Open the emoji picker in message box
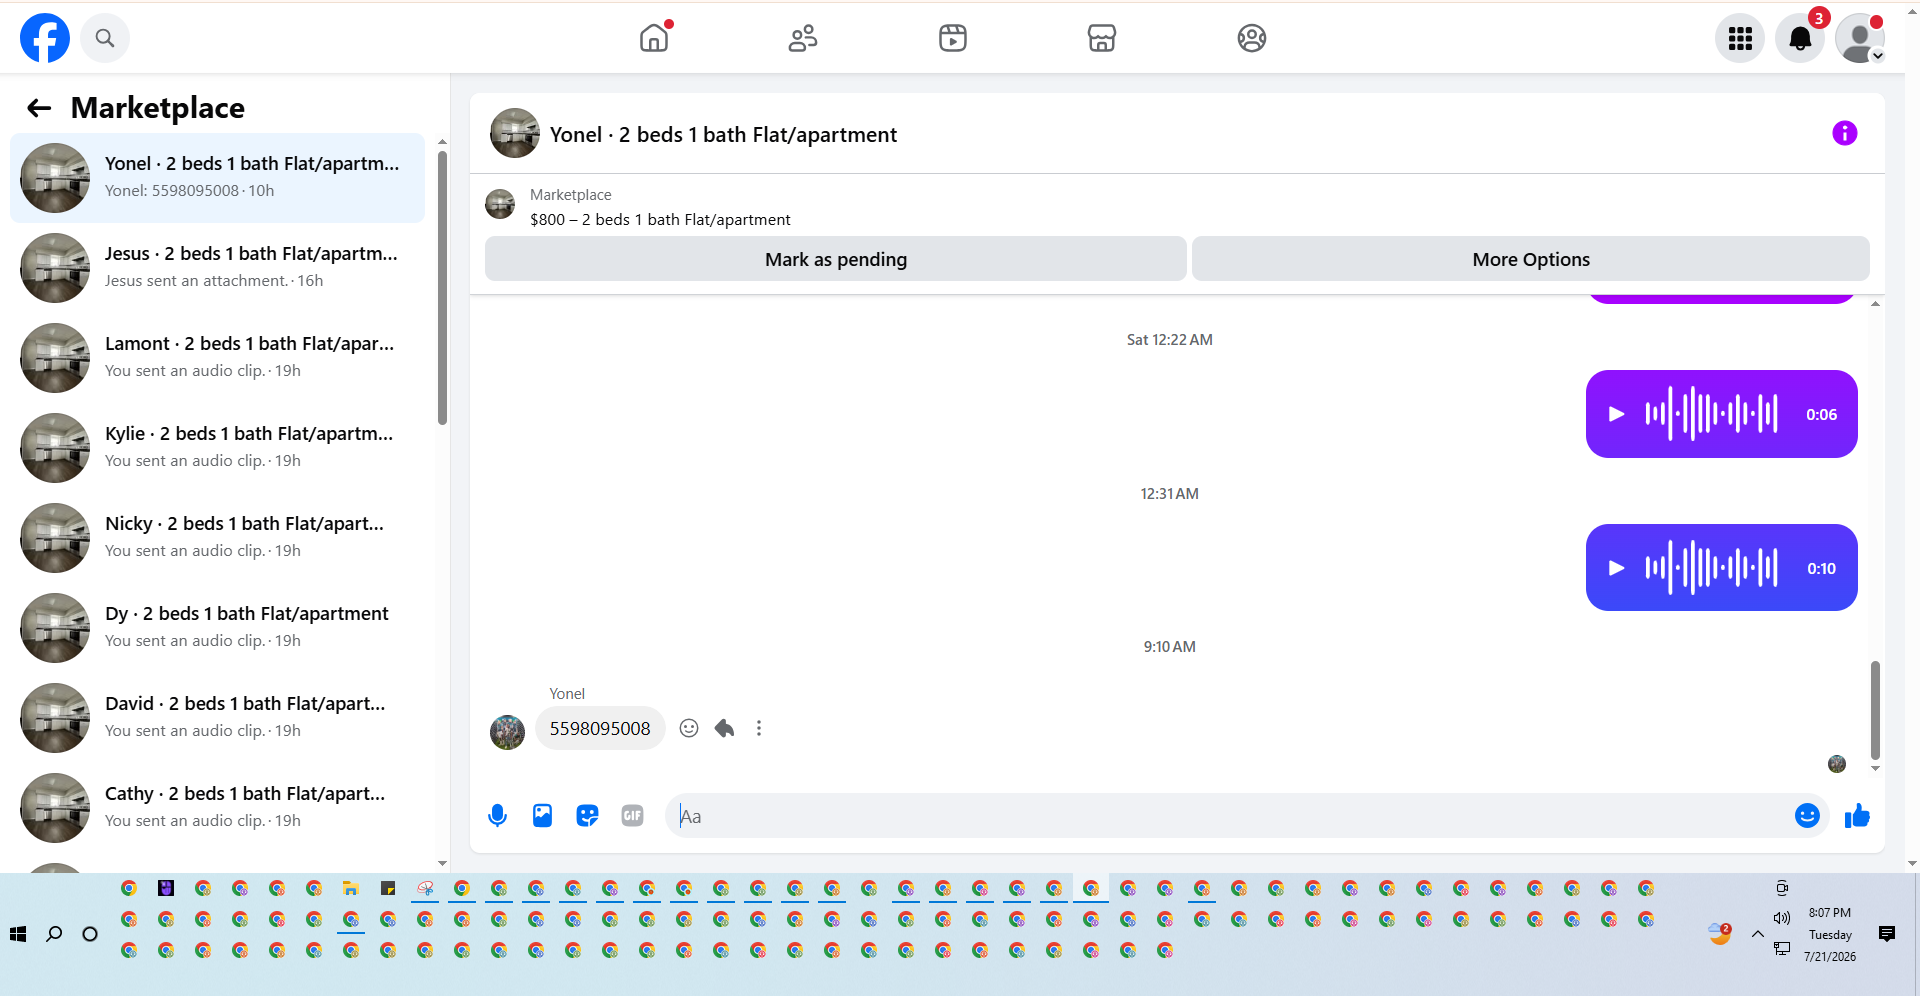 pyautogui.click(x=1807, y=816)
